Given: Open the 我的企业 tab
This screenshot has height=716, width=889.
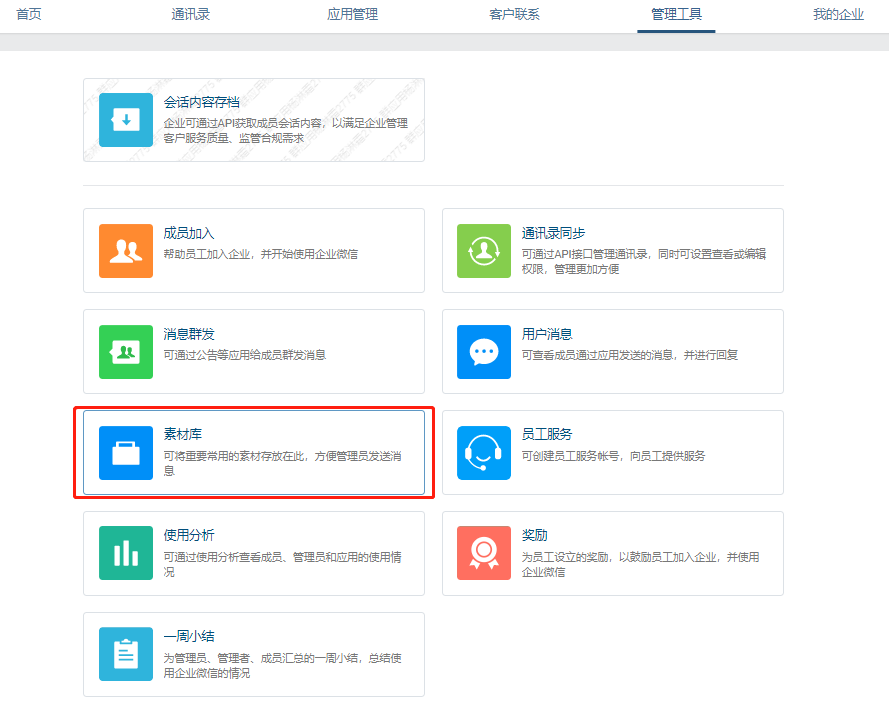Looking at the screenshot, I should coord(838,15).
